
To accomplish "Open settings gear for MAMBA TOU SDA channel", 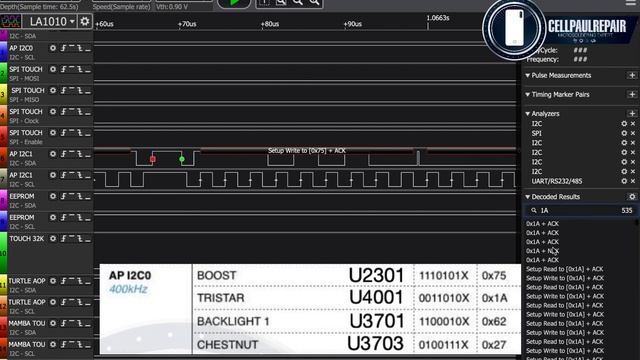I will pos(53,324).
